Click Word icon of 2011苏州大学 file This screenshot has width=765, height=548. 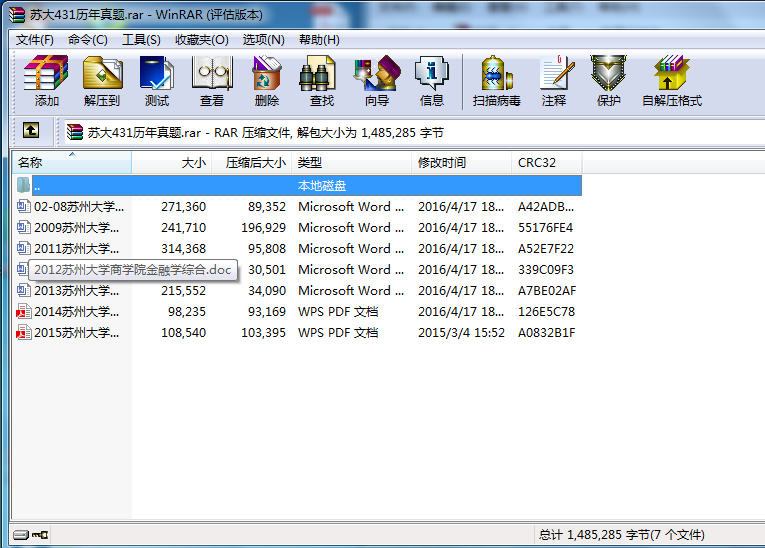coord(23,248)
